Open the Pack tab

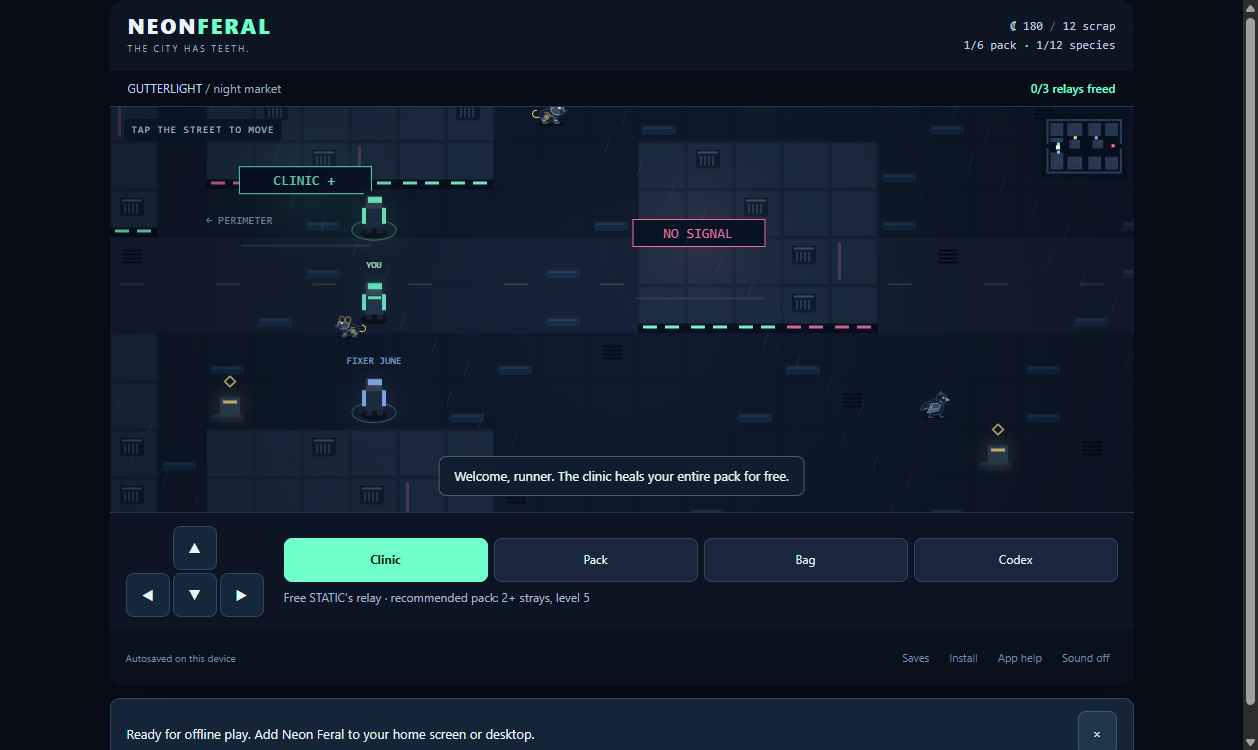pyautogui.click(x=596, y=560)
